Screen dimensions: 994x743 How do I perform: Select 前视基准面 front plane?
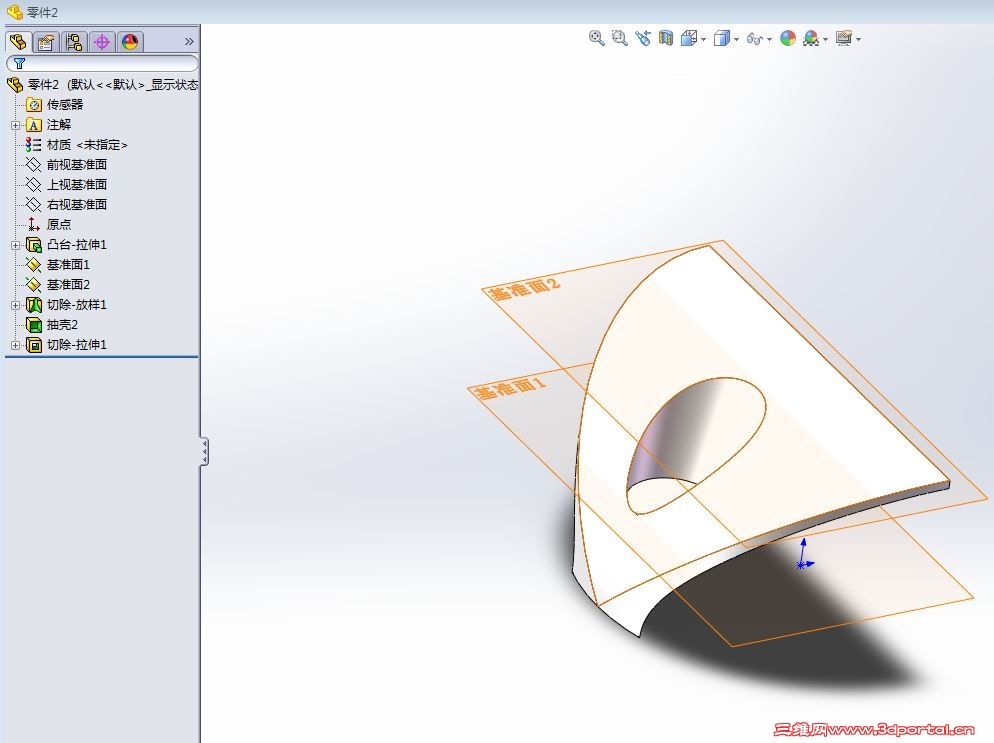tap(67, 165)
